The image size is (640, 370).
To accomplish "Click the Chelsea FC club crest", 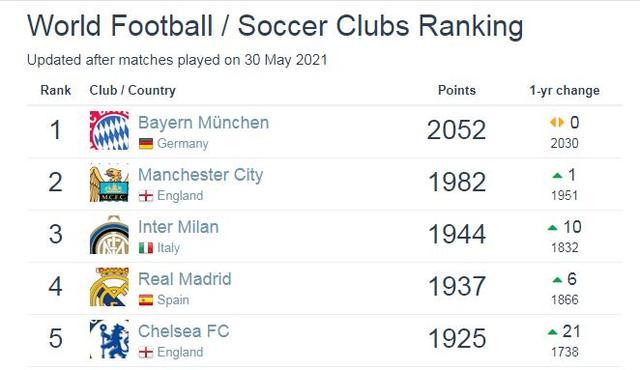I will [x=109, y=339].
